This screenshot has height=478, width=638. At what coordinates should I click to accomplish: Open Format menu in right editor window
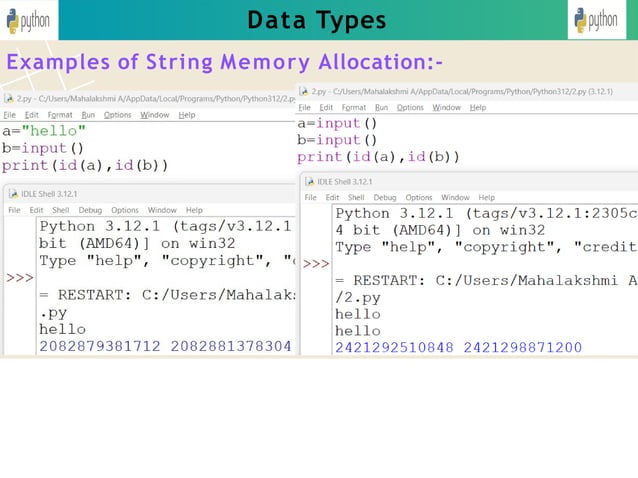point(354,108)
